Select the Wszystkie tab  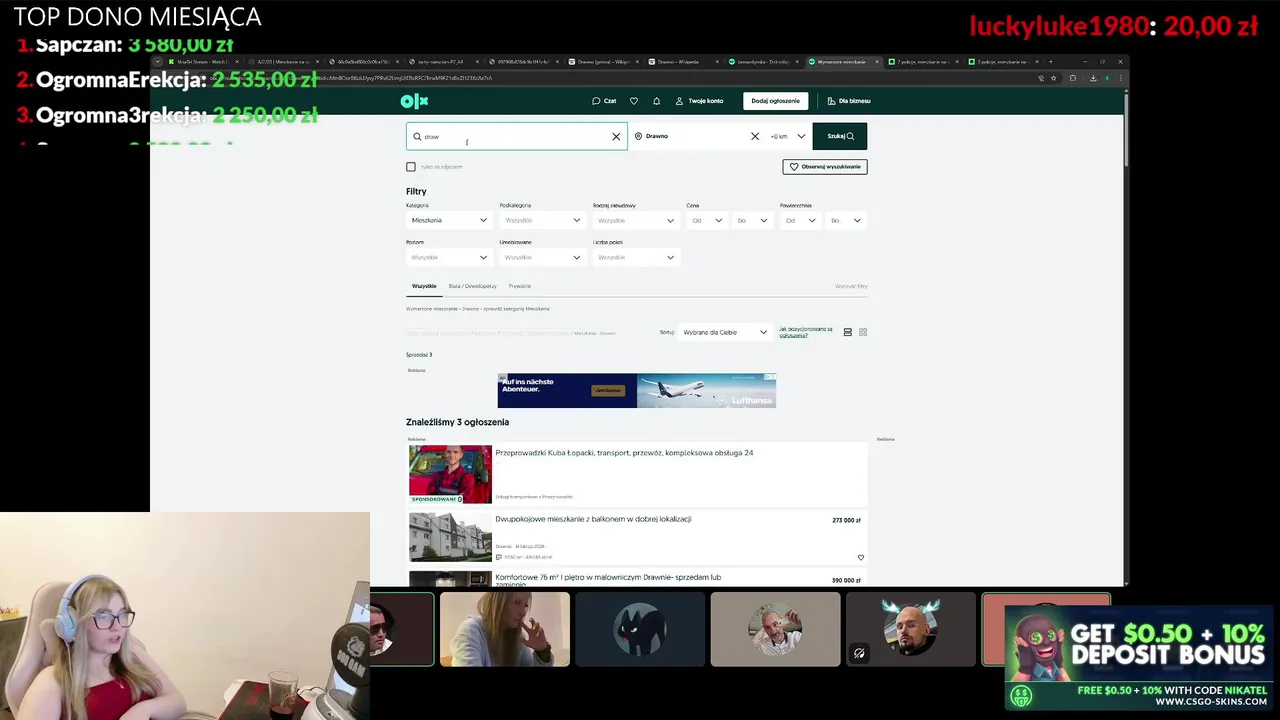click(424, 286)
